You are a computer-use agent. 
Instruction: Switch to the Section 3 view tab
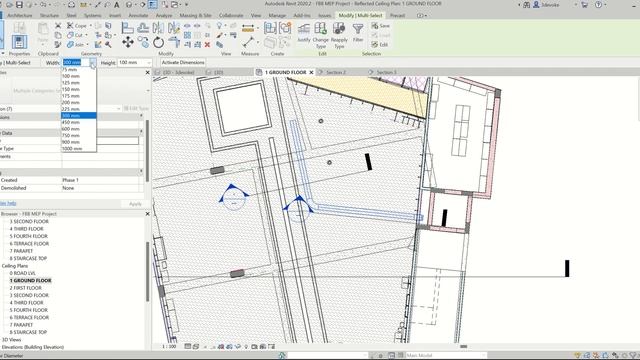point(386,72)
